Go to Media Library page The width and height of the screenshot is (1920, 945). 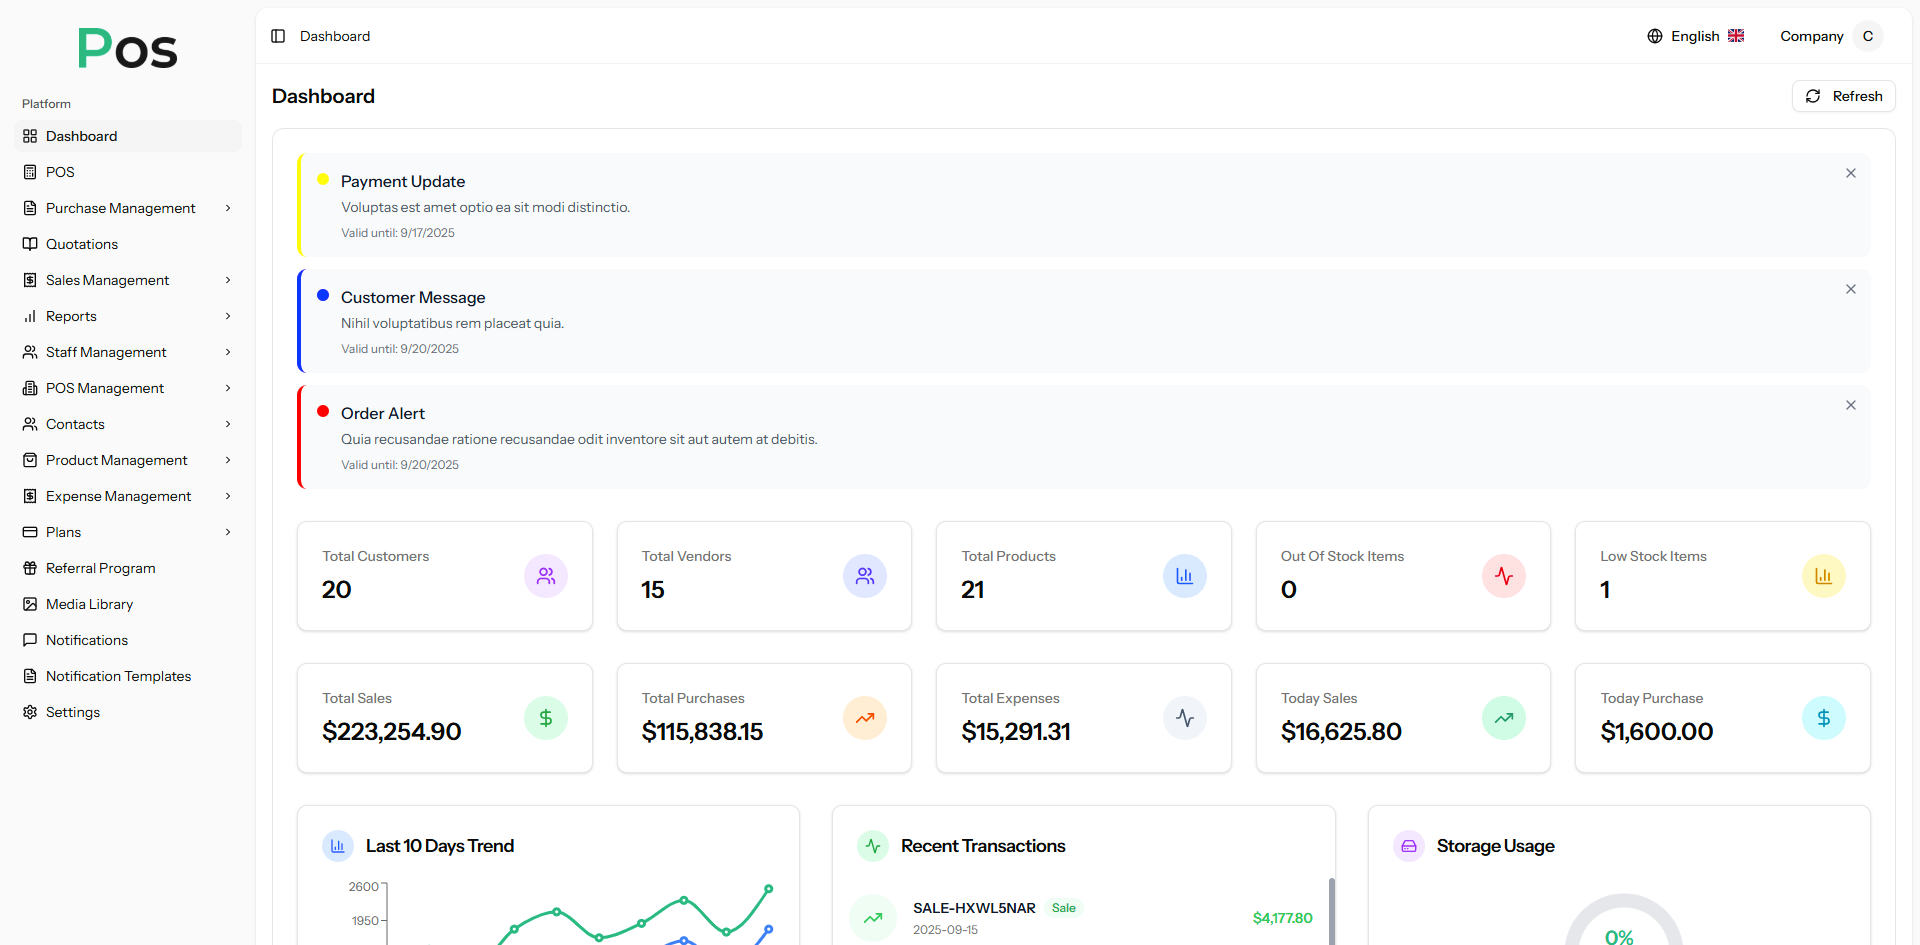[x=89, y=604]
